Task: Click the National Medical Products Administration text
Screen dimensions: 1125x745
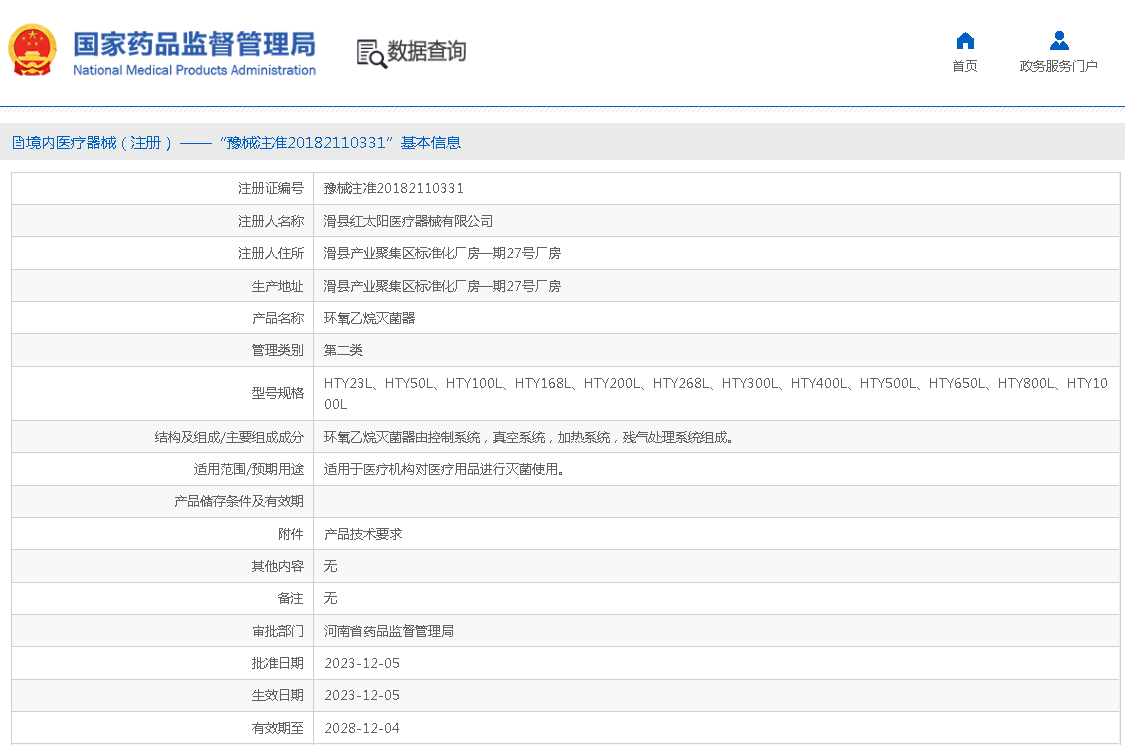Action: tap(194, 70)
